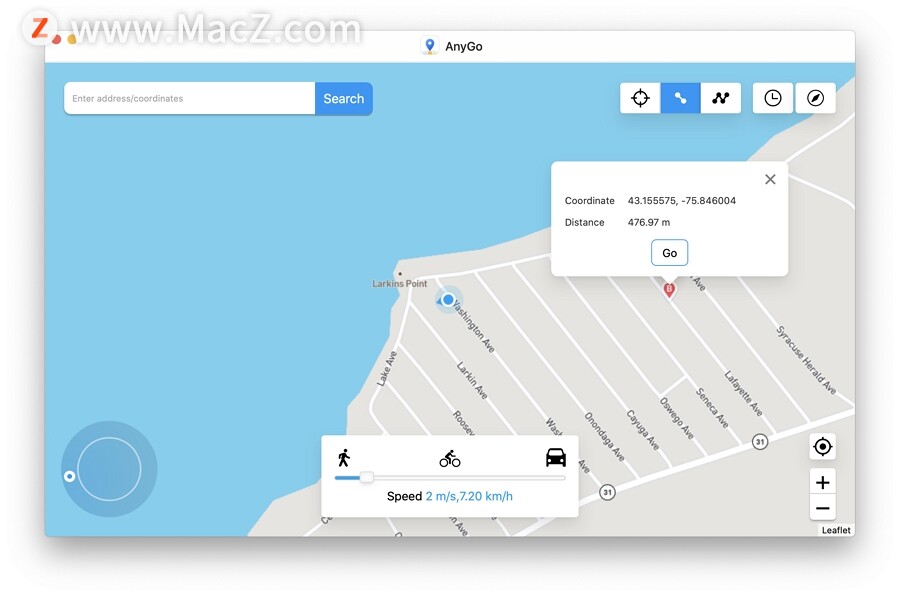
Task: Focus the address/coordinates input field
Action: tap(189, 98)
